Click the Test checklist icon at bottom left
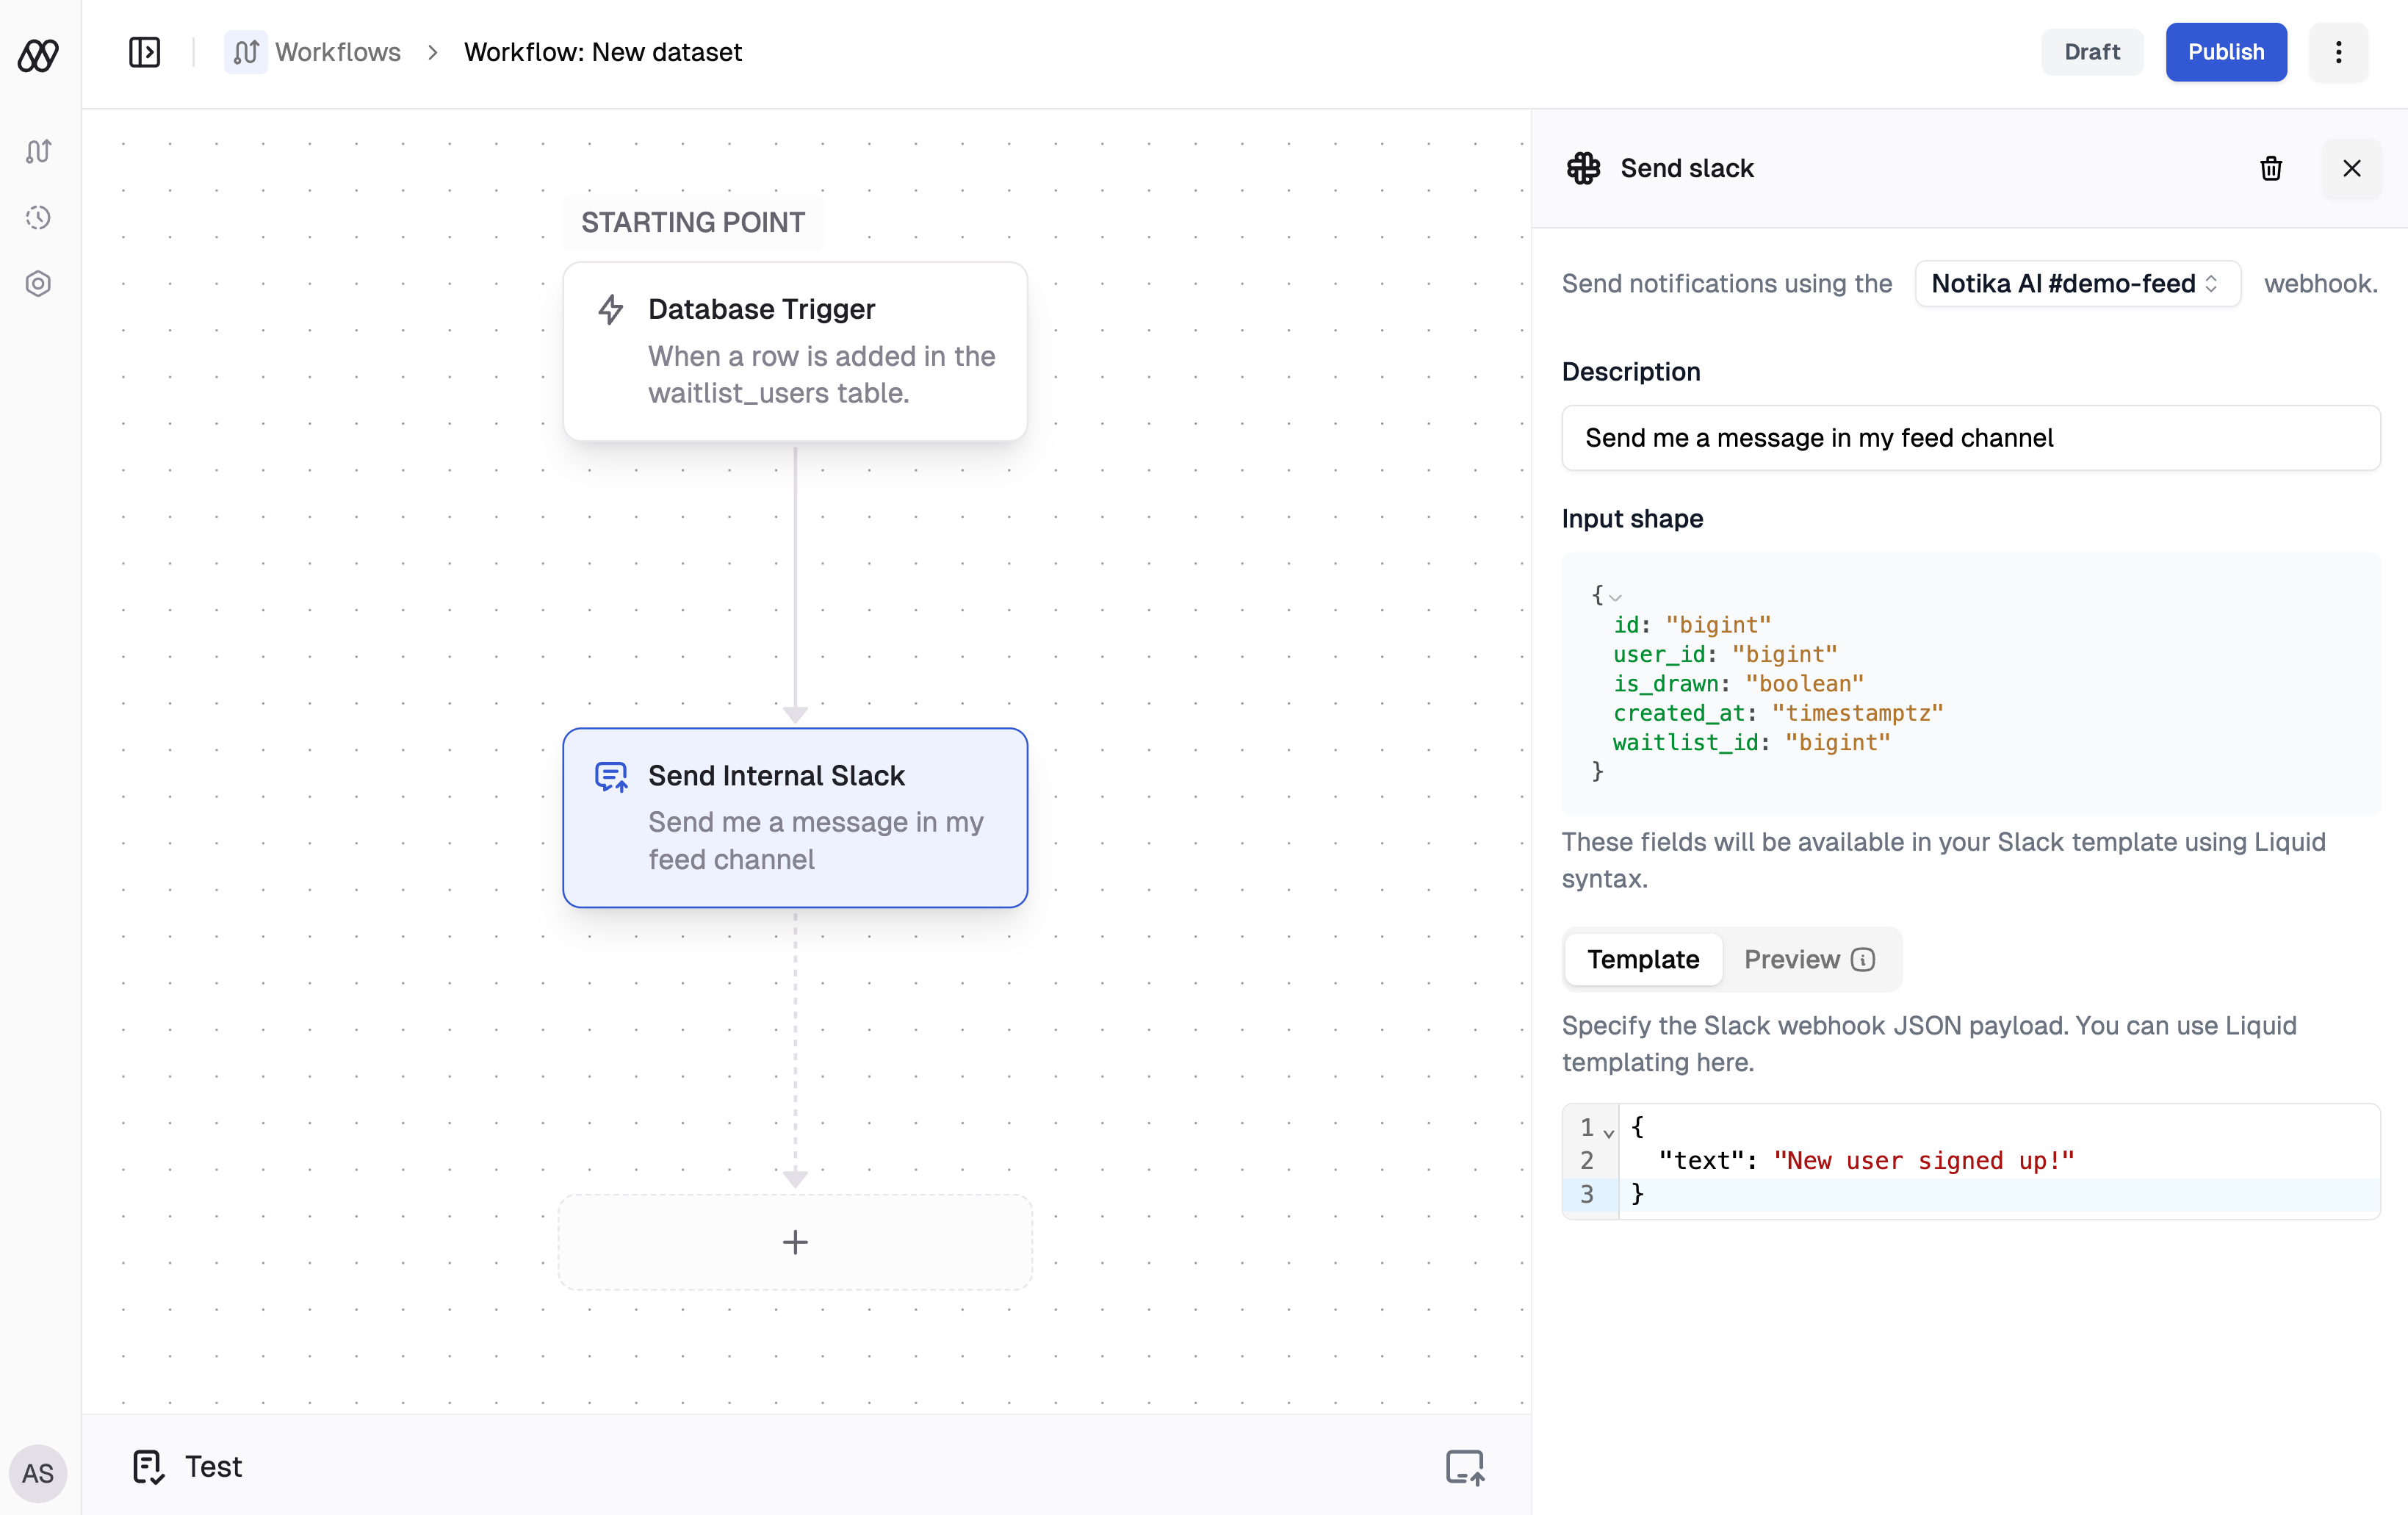 [x=148, y=1466]
